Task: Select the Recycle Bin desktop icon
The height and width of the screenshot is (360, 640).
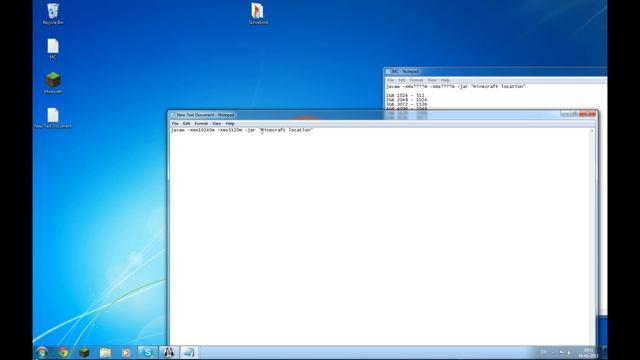Action: [x=53, y=14]
